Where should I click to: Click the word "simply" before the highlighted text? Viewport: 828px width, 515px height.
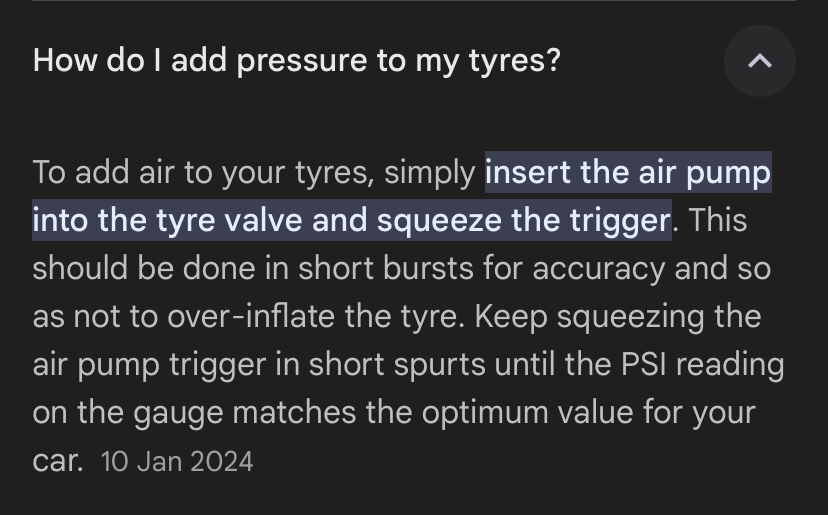(x=430, y=174)
